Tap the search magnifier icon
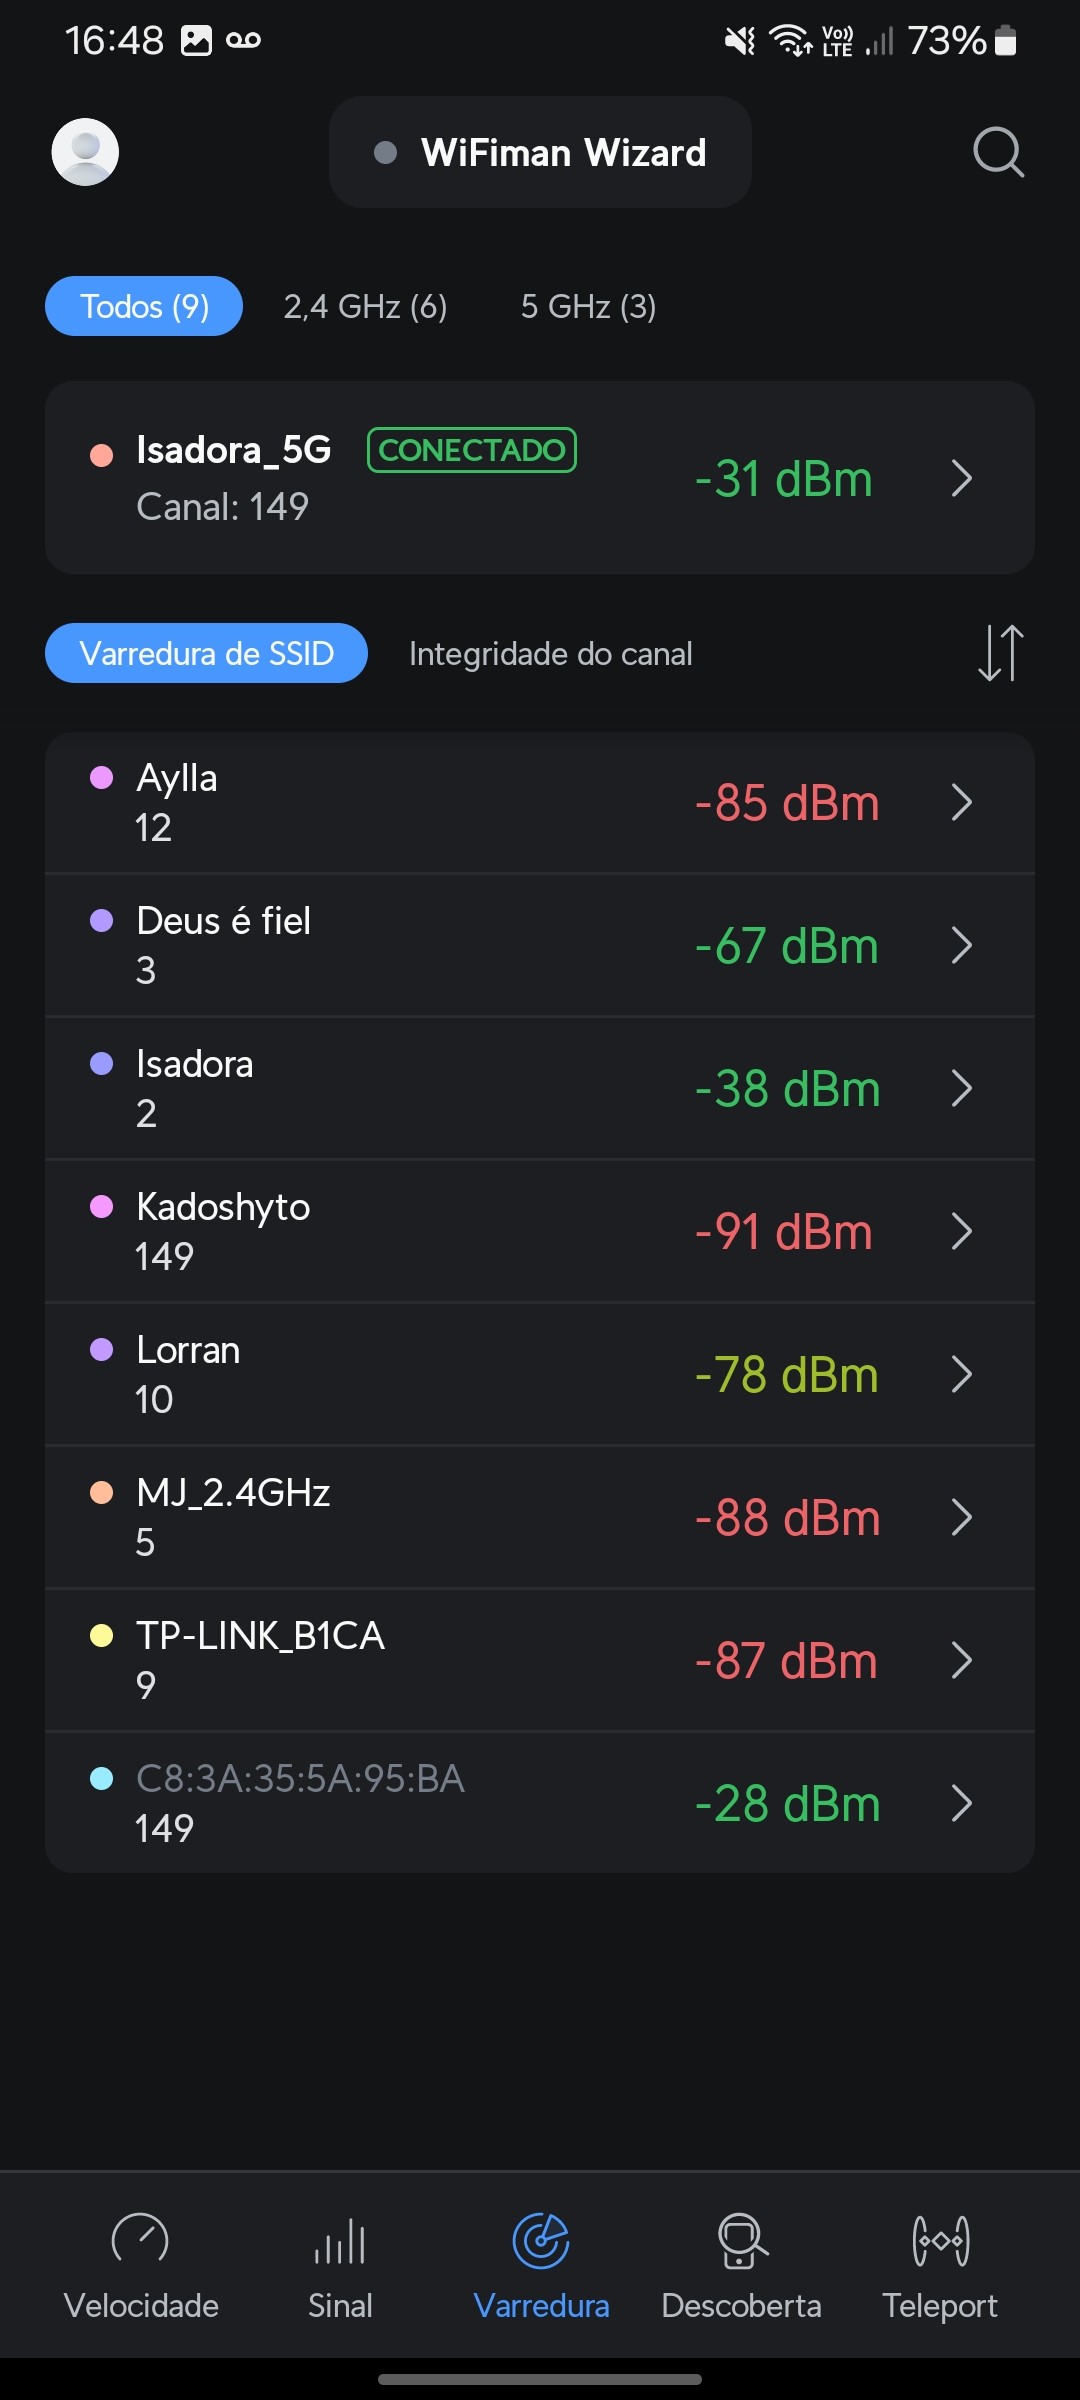Viewport: 1080px width, 2400px height. (998, 152)
